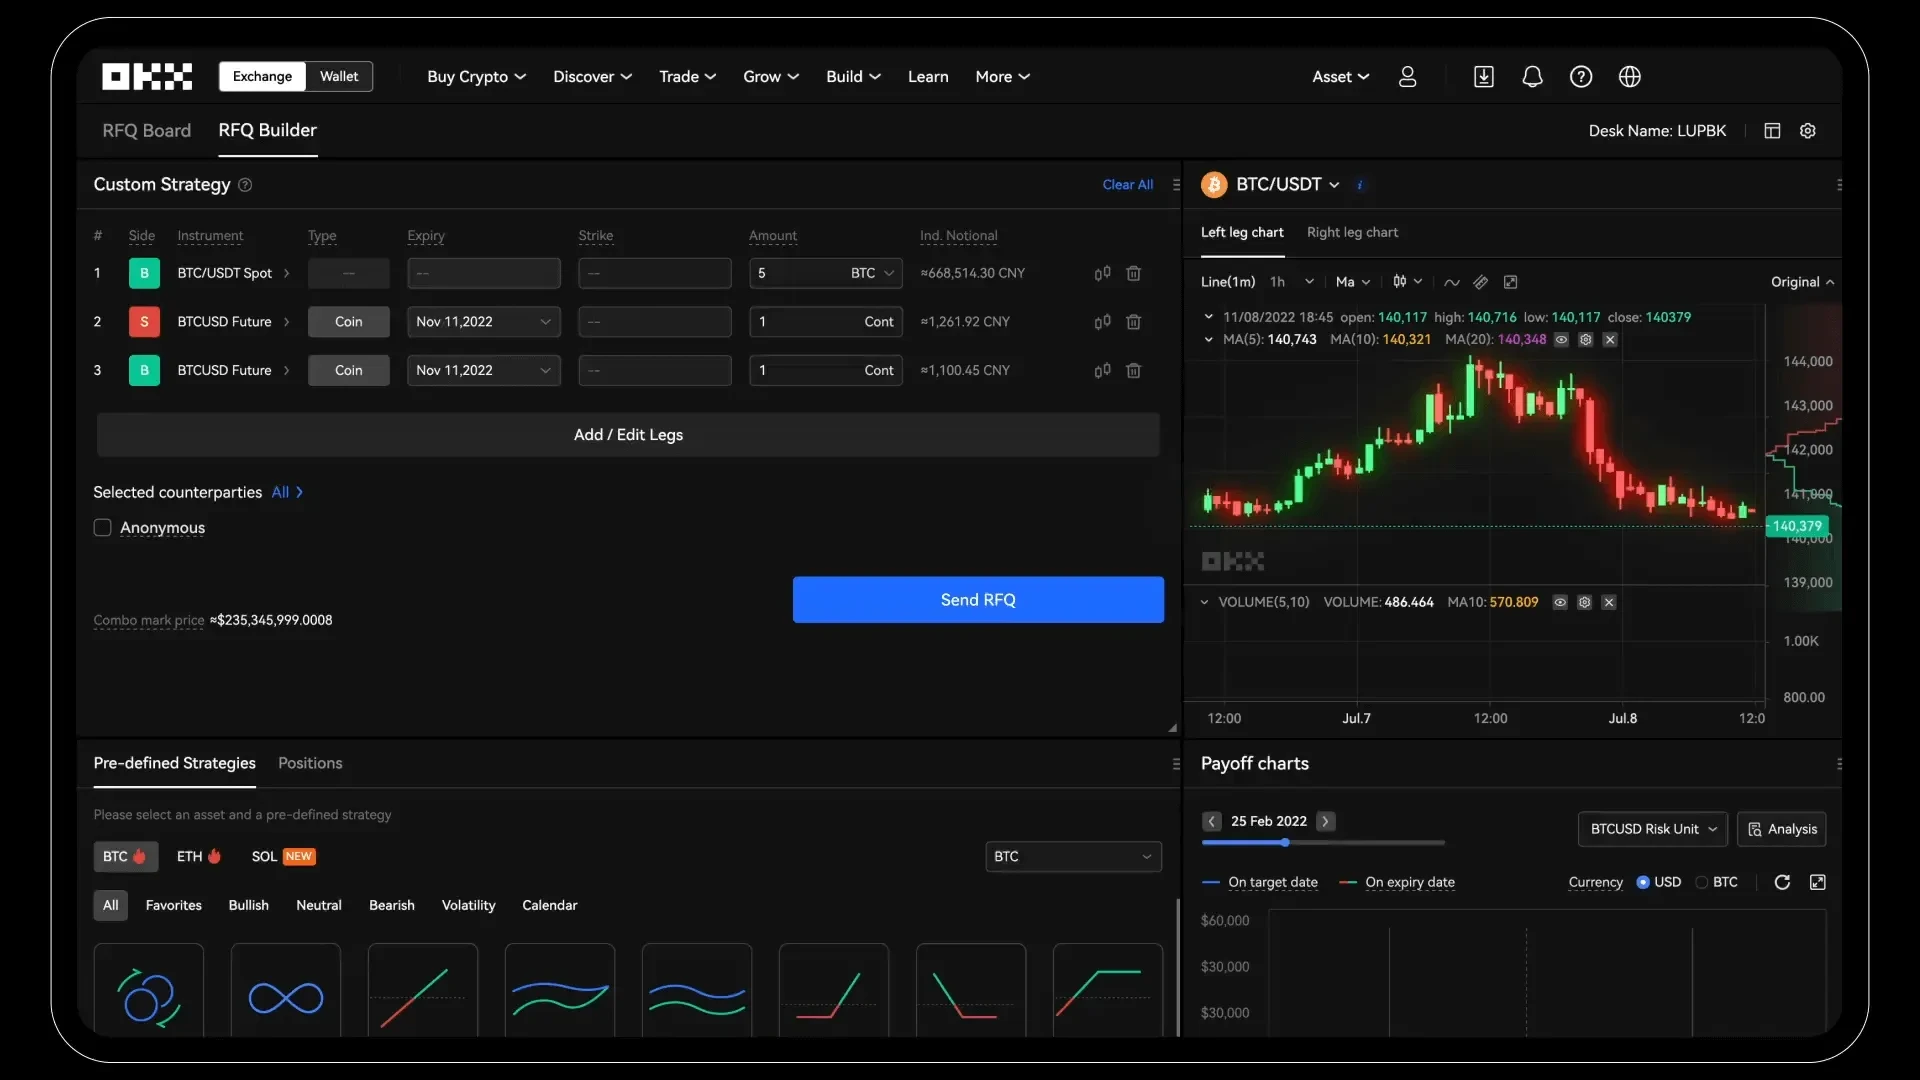1920x1080 pixels.
Task: Click the RFQ Builder settings gear icon
Action: [x=1808, y=131]
